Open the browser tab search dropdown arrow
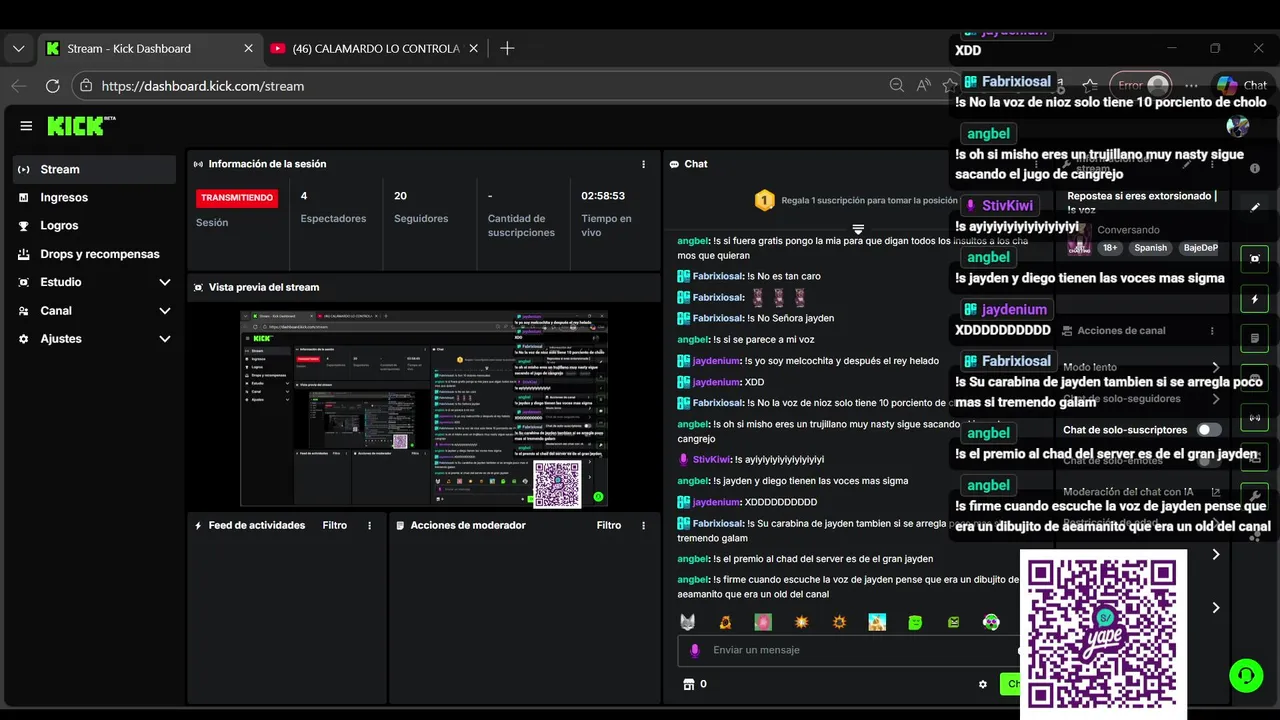 [x=18, y=48]
